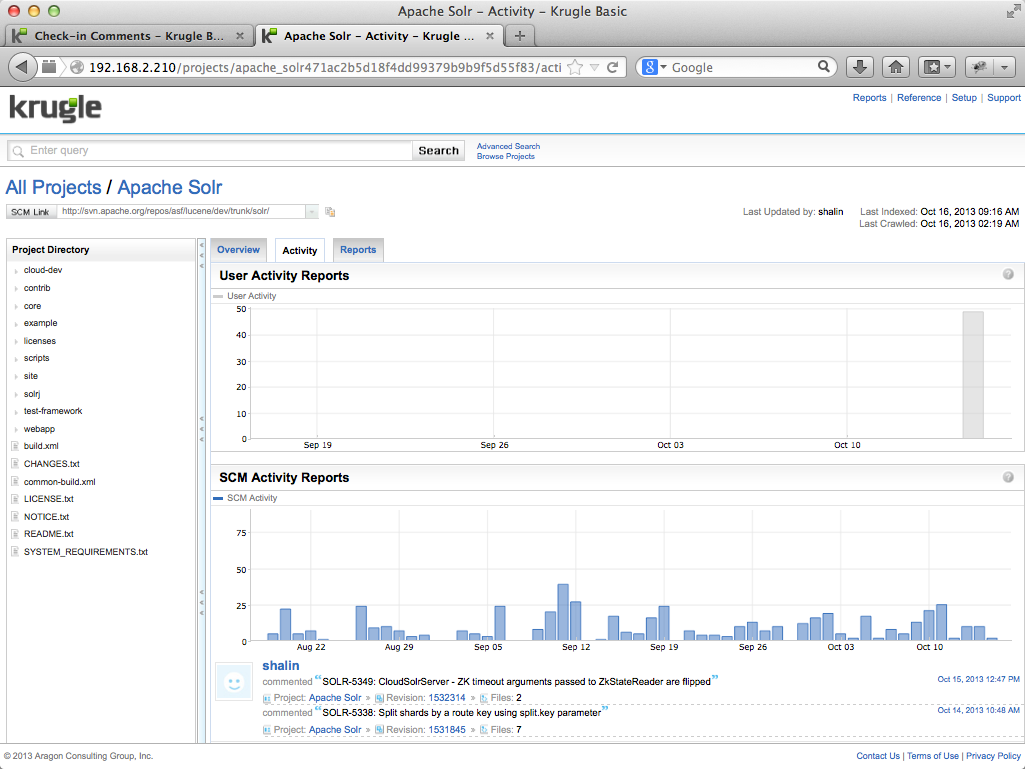Viewport: 1025px width, 769px height.
Task: Open the Support link
Action: [1004, 97]
